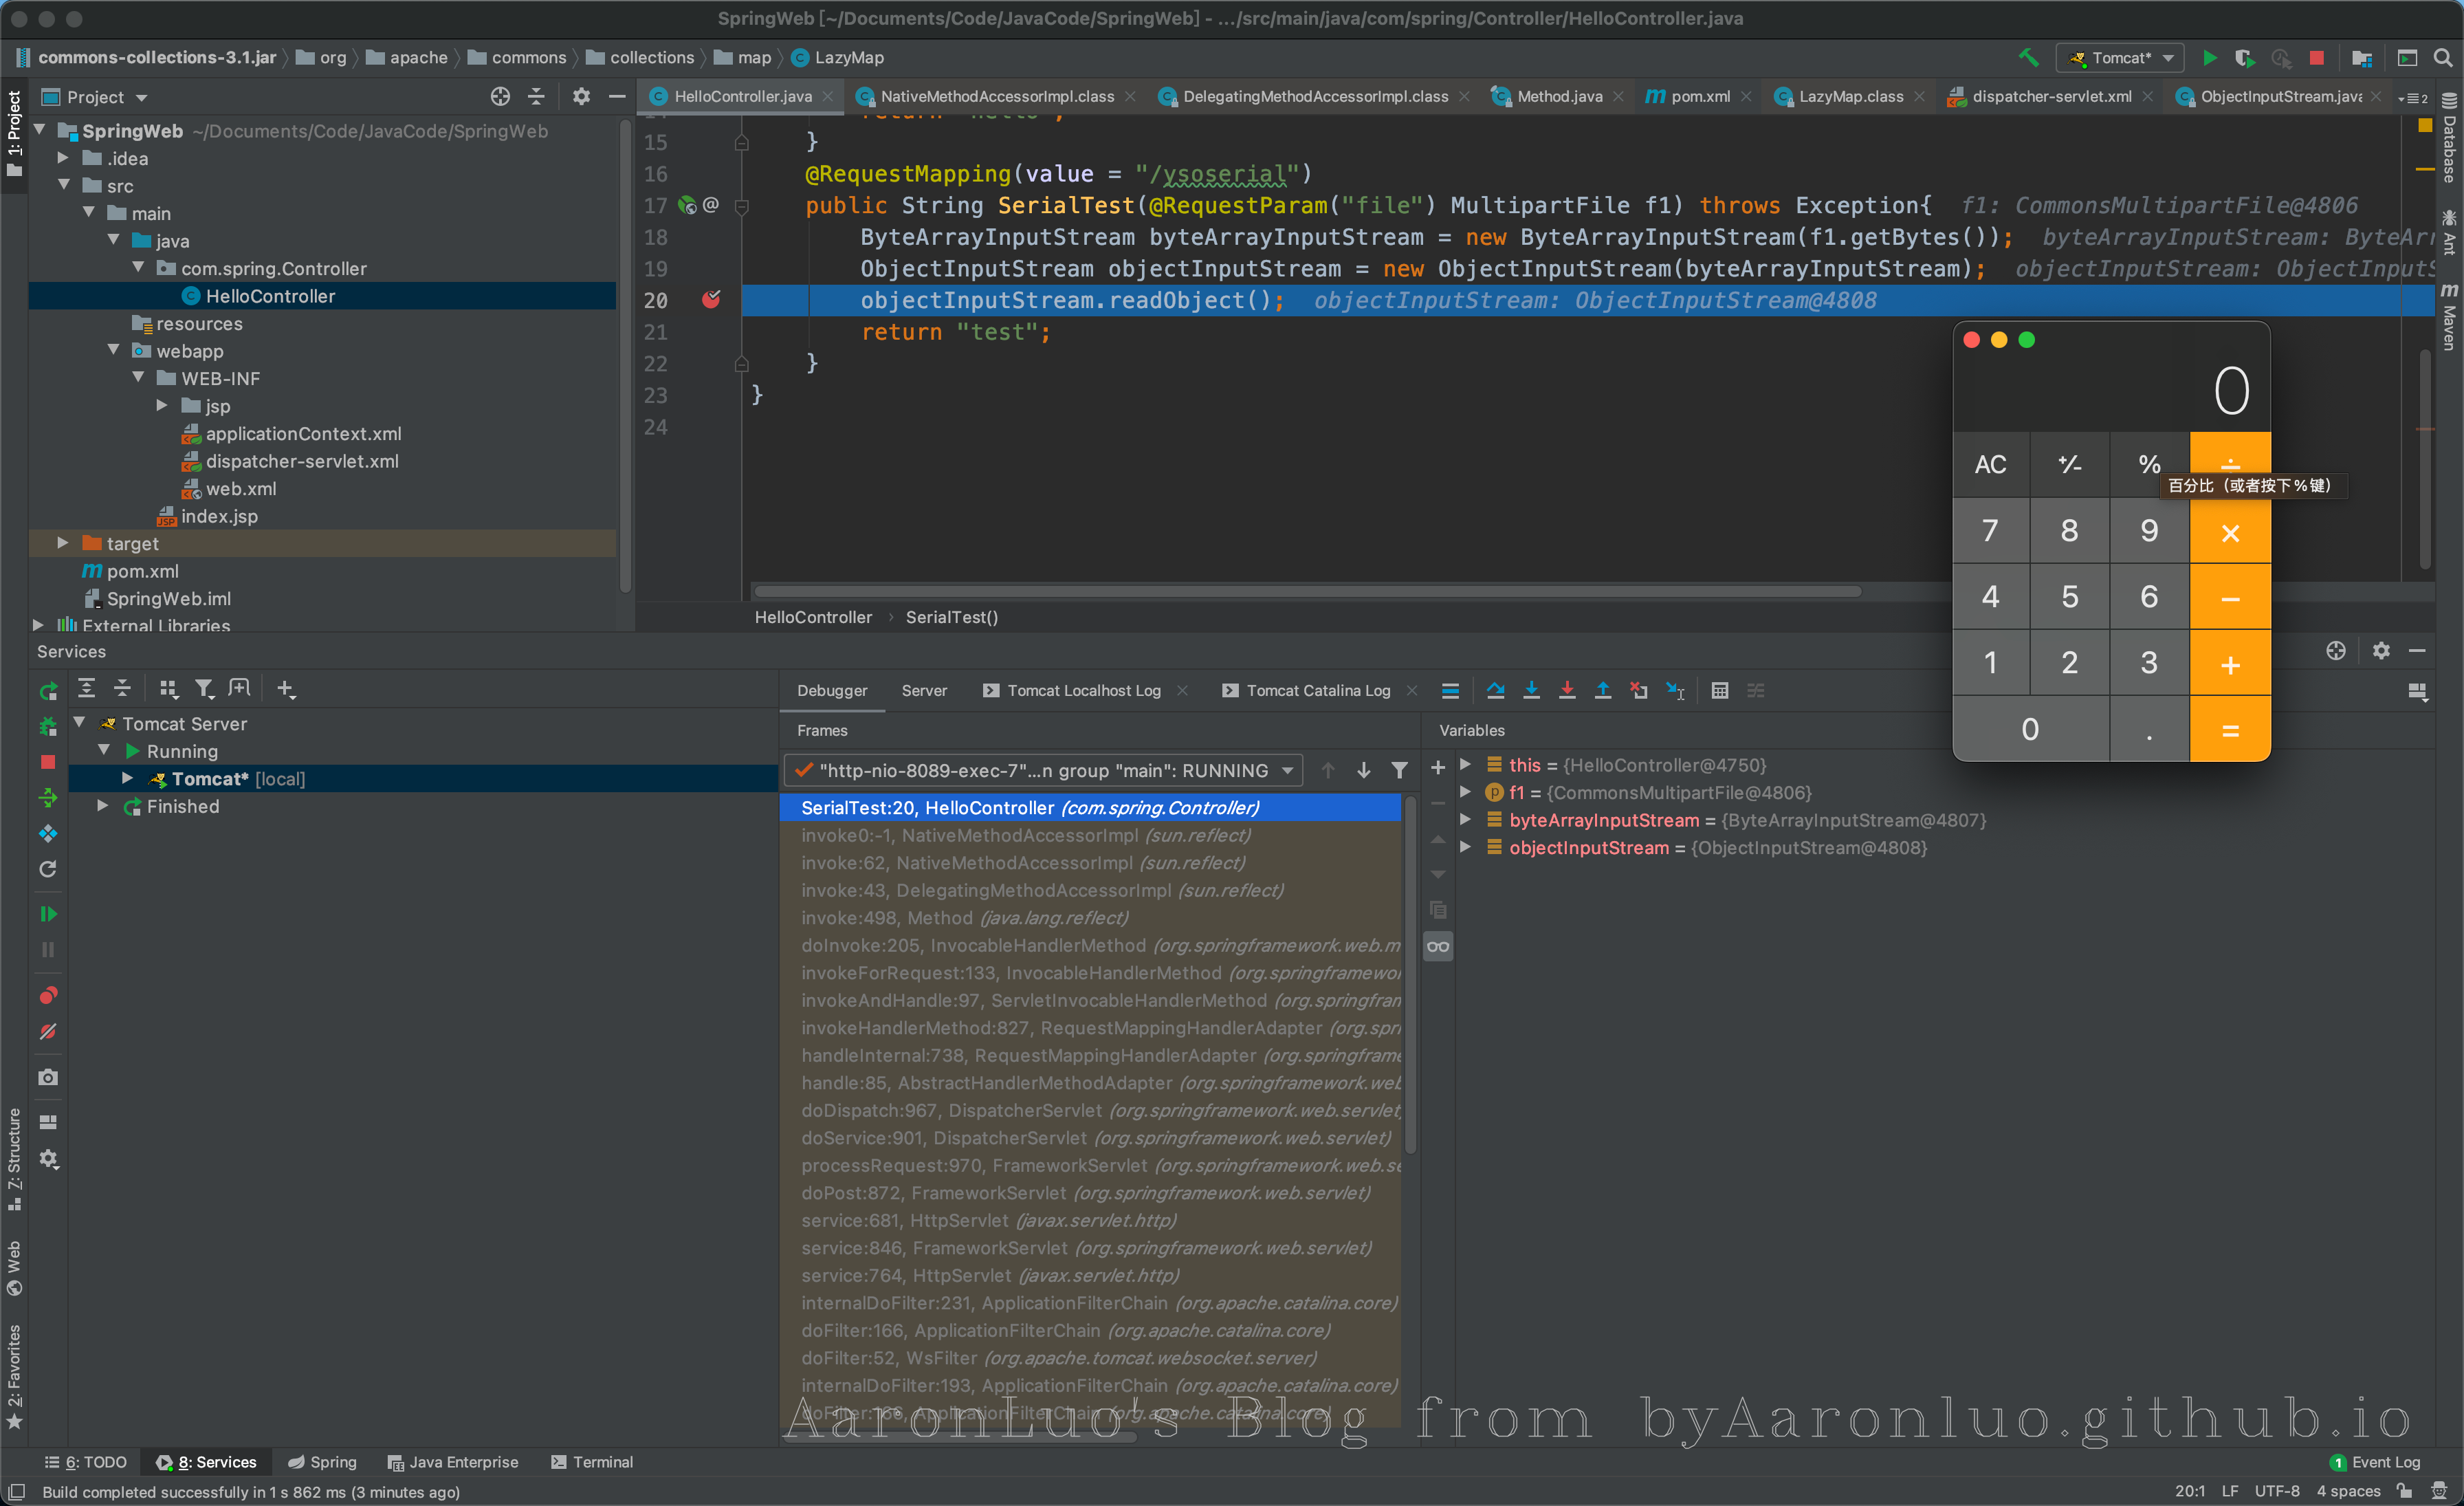This screenshot has width=2464, height=1506.
Task: Click the View Breakpoints red circles icon
Action: point(47,995)
